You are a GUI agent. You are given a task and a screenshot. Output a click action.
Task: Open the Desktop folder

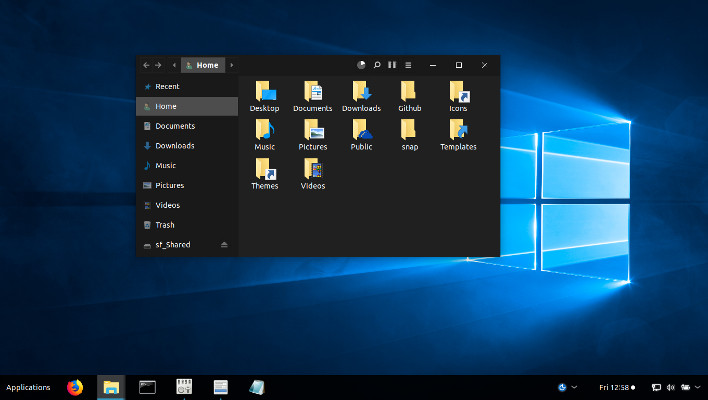coord(265,96)
